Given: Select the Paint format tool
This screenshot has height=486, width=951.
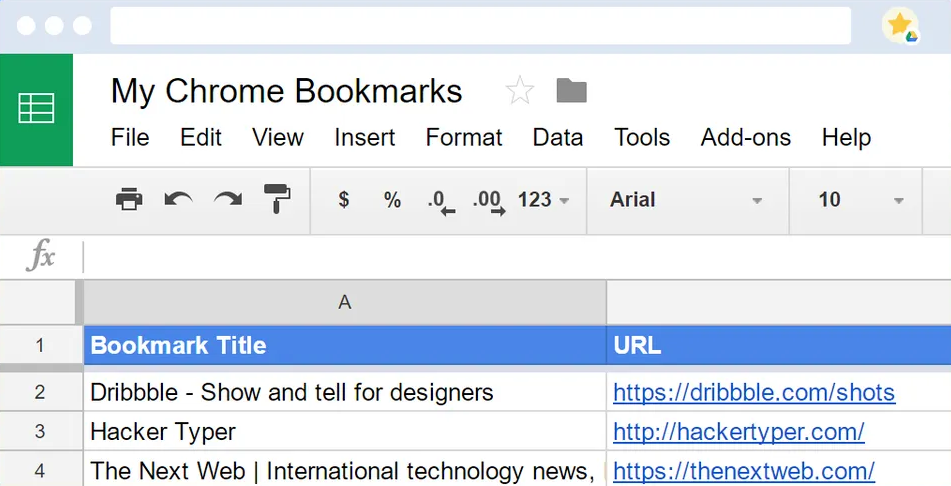Looking at the screenshot, I should (x=277, y=198).
